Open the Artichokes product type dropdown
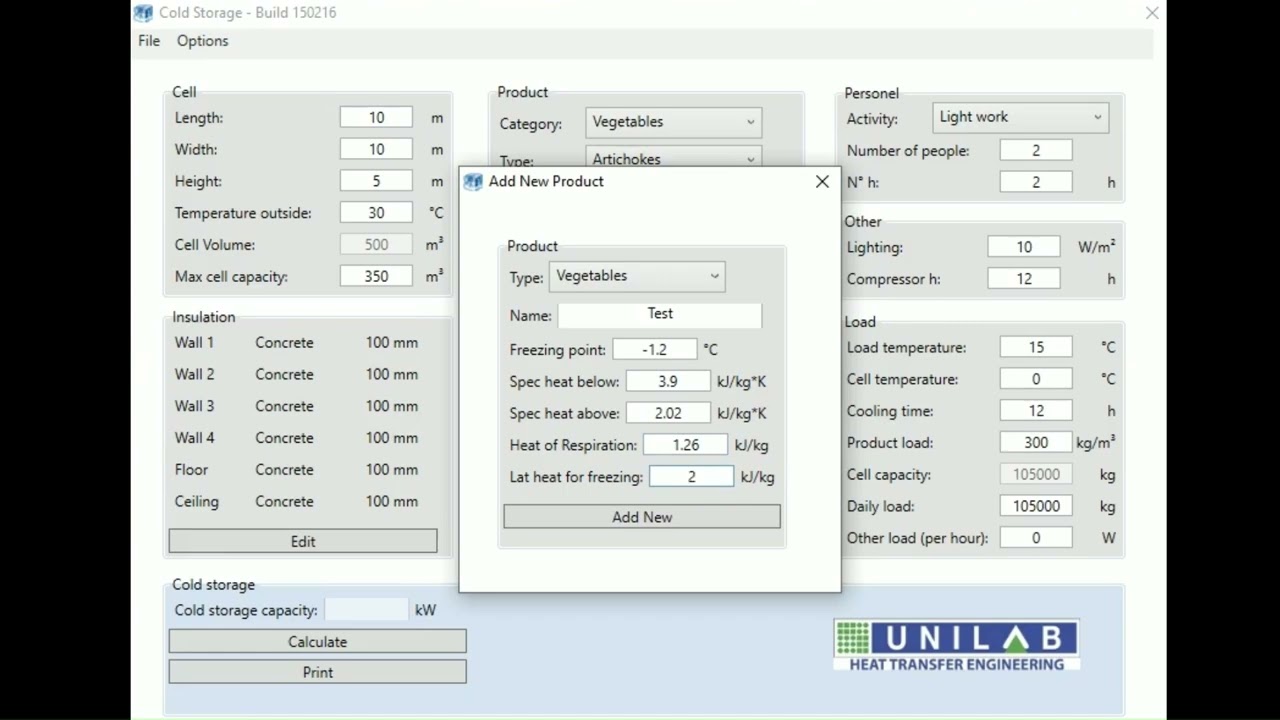1280x720 pixels. pos(673,157)
